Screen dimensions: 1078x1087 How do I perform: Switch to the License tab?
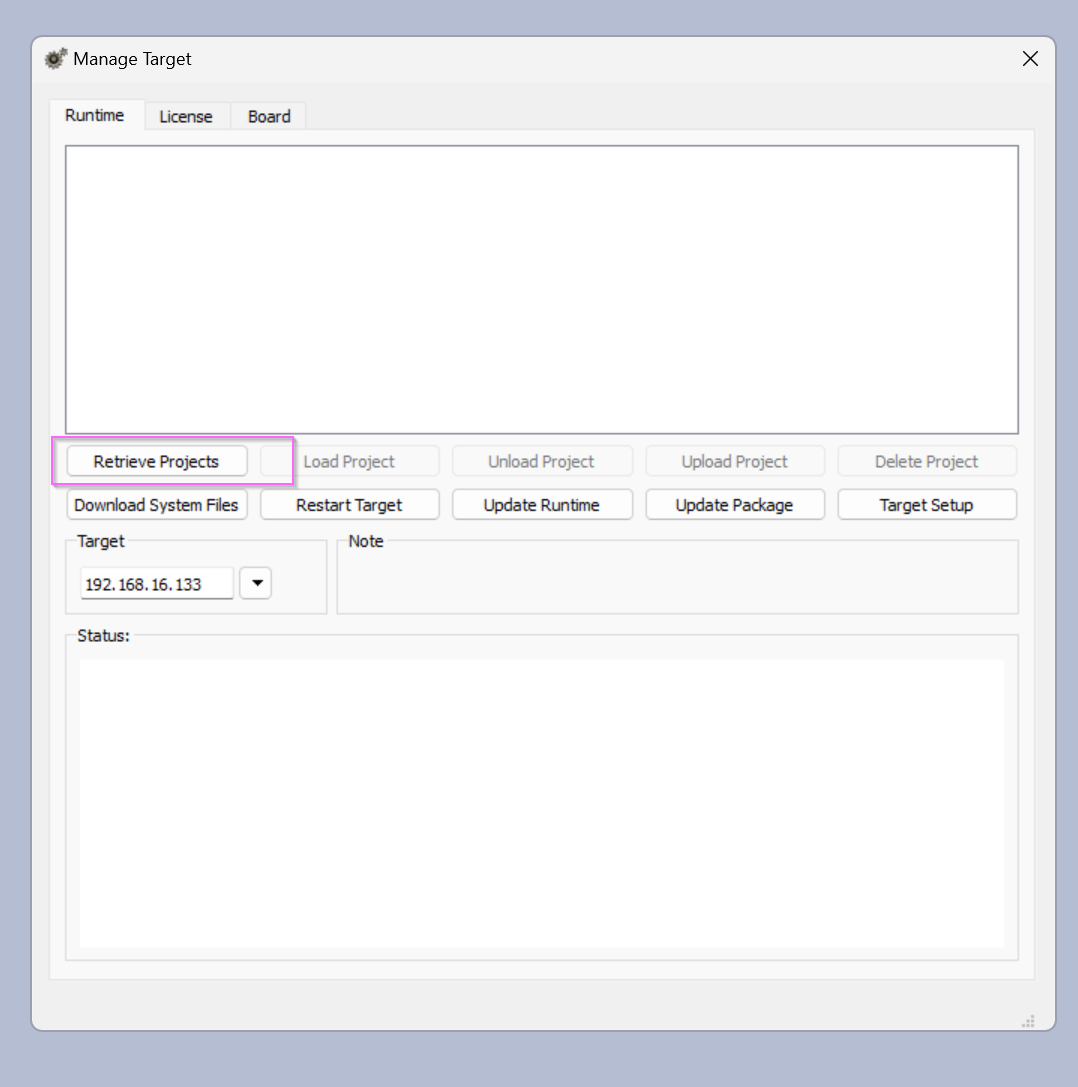coord(186,116)
